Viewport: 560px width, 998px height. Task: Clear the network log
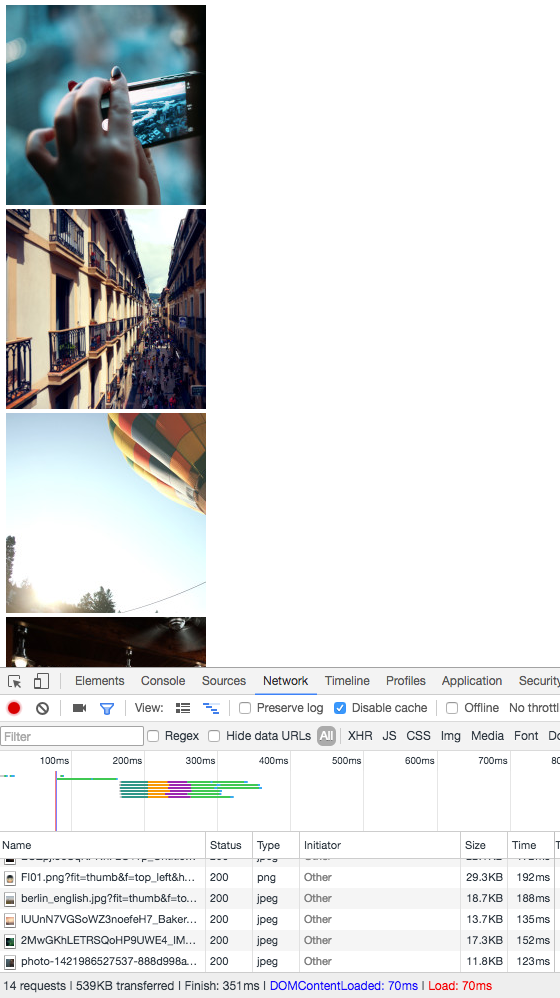click(43, 708)
